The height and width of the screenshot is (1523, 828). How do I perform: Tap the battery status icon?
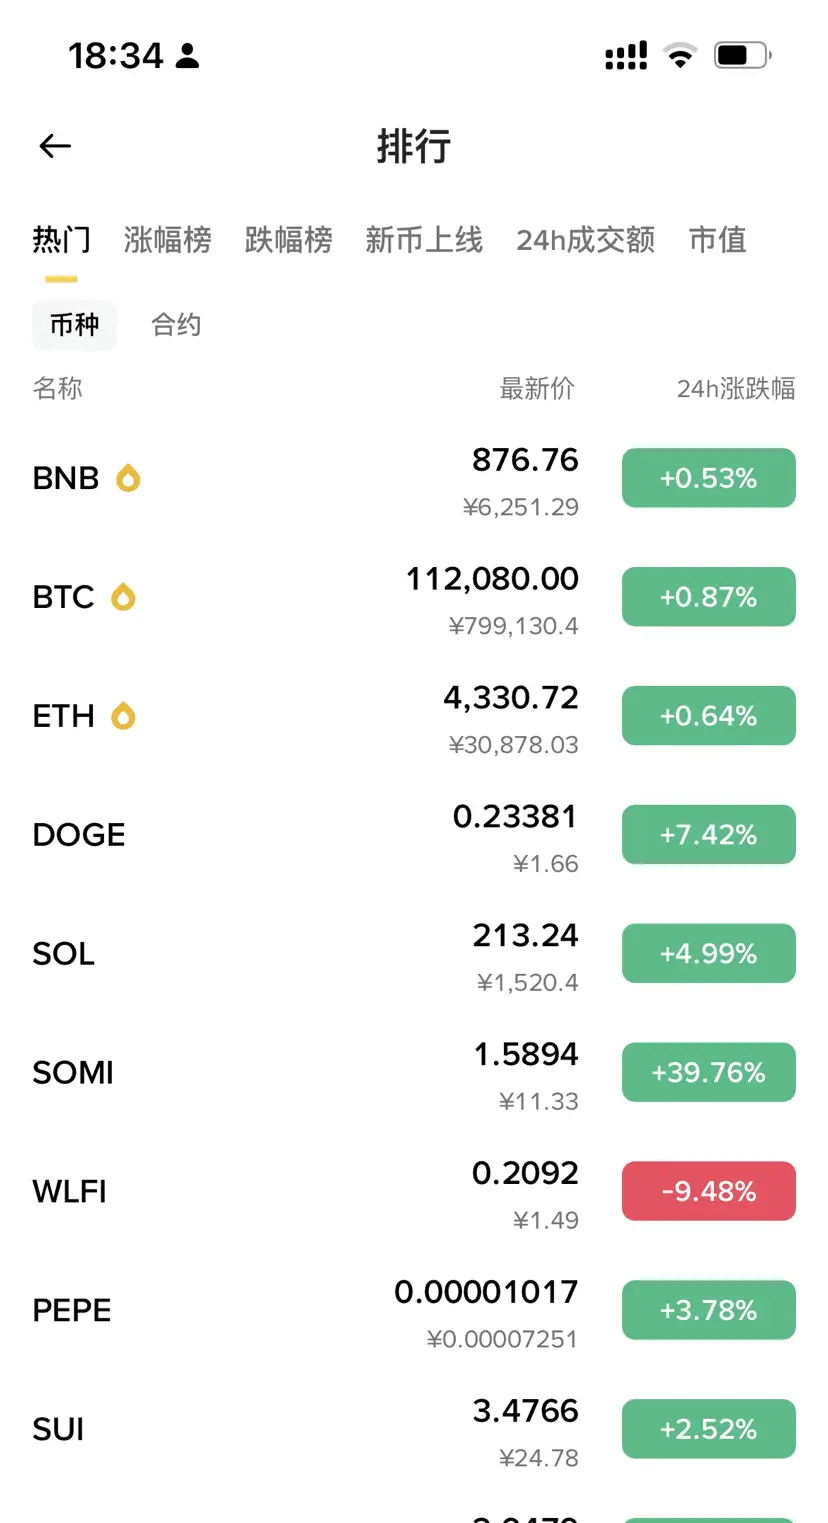742,55
